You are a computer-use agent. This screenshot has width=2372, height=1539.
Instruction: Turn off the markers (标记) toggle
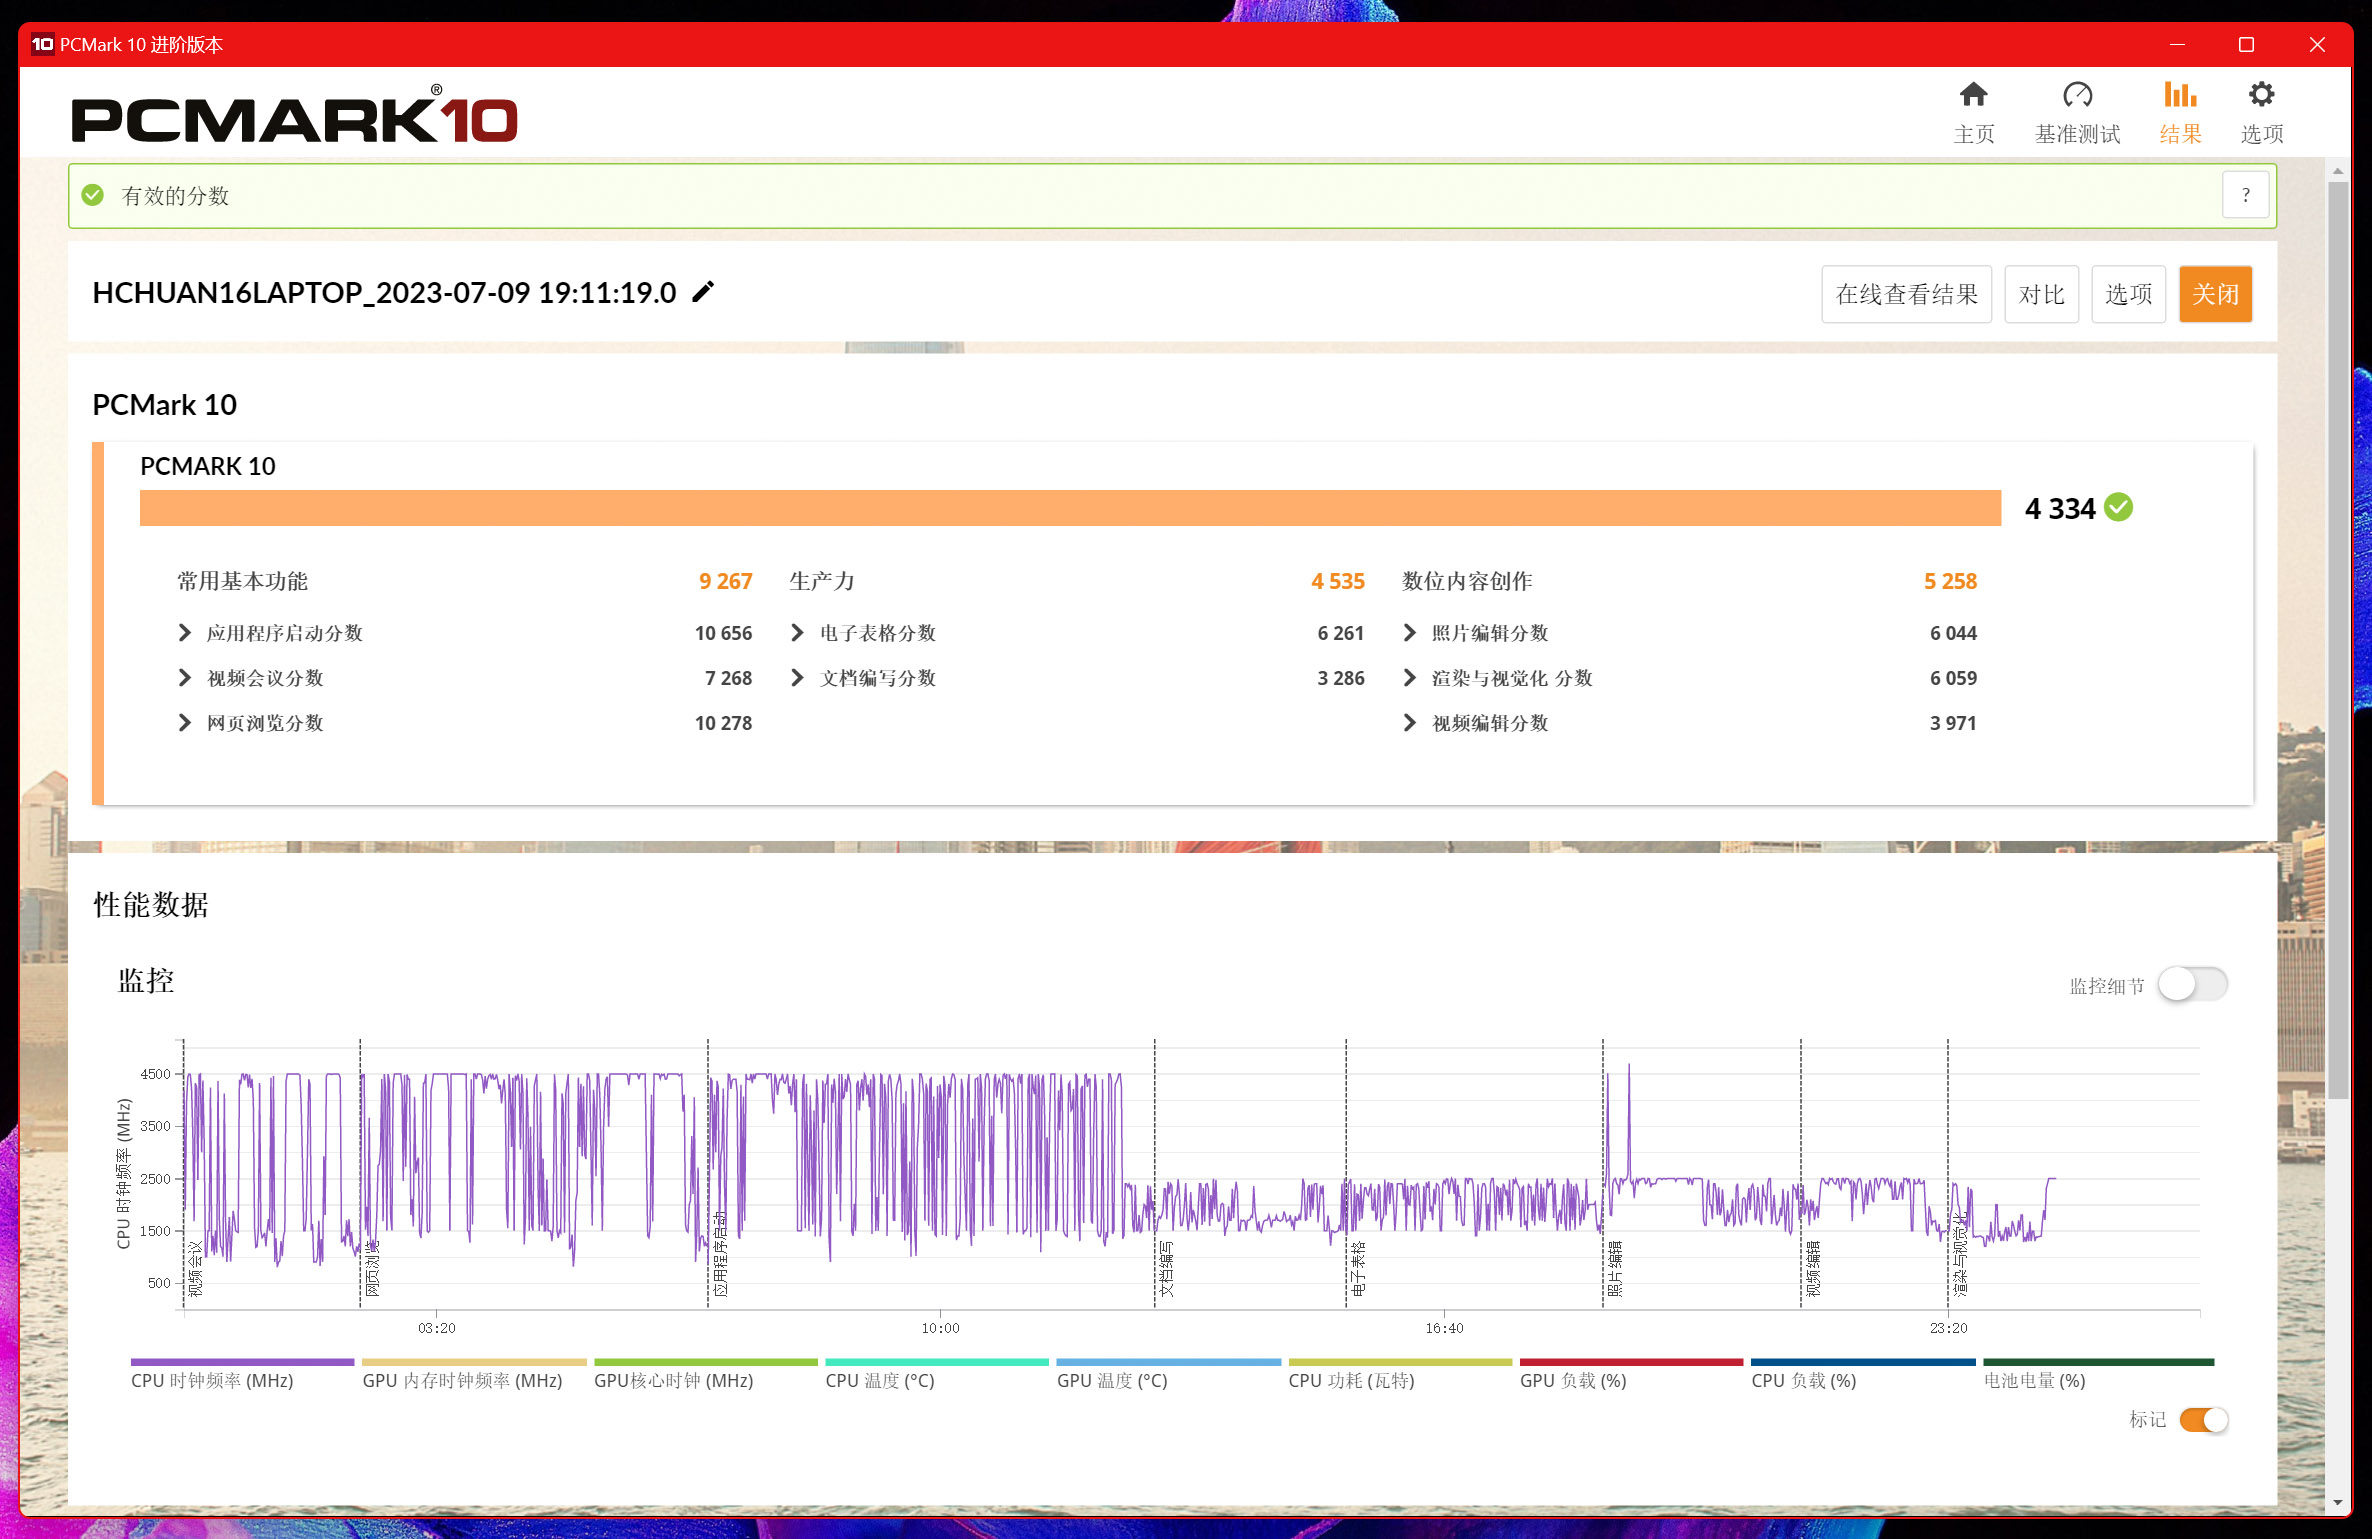point(2203,1420)
